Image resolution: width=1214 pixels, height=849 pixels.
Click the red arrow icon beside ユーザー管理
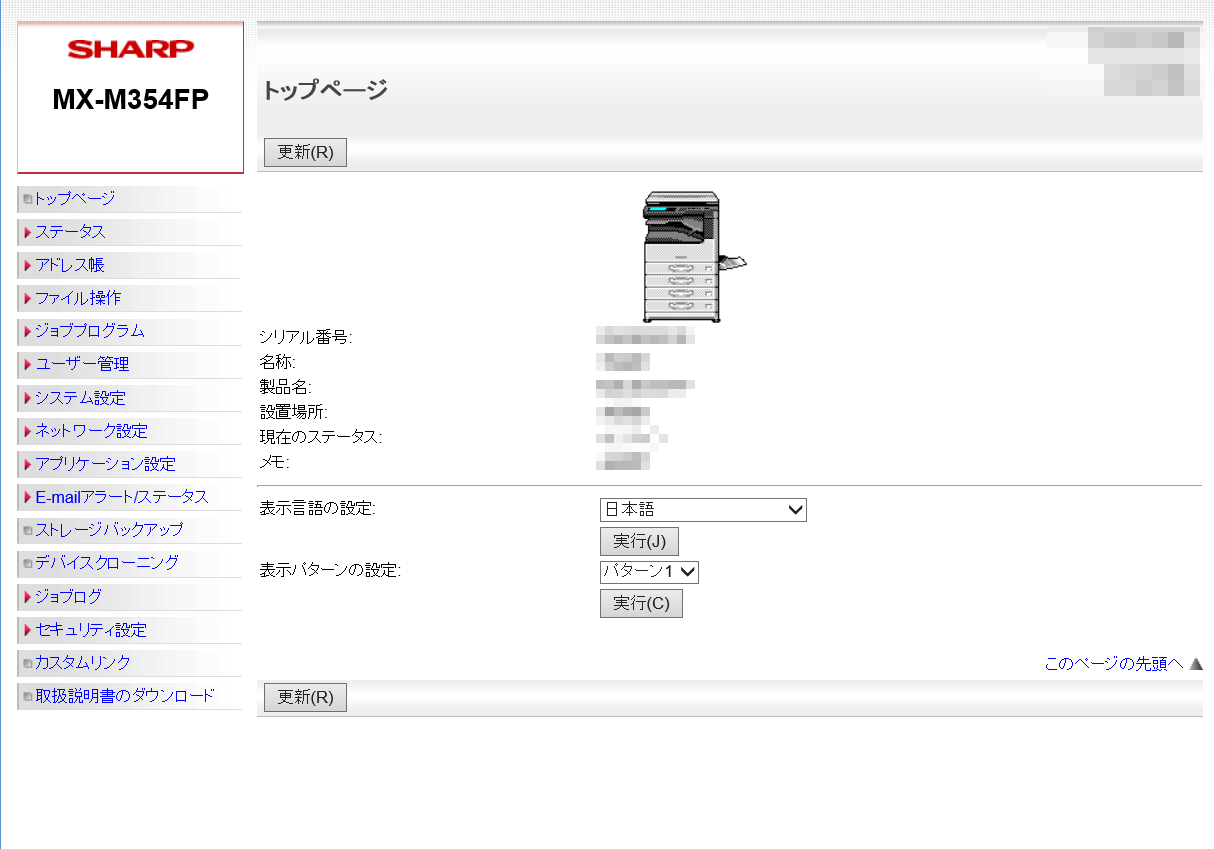[28, 365]
